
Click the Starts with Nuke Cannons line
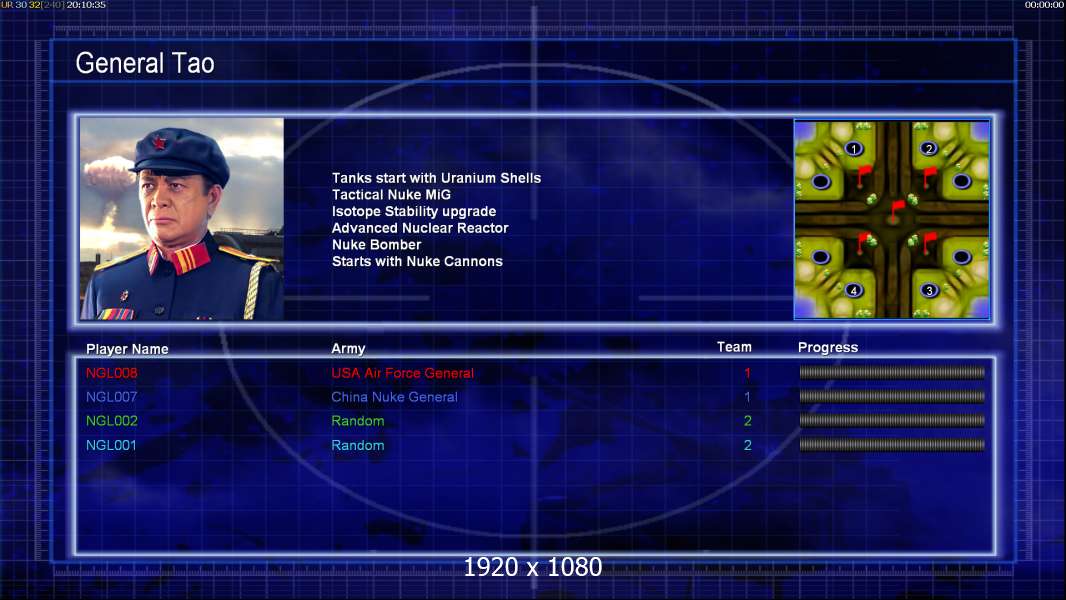[417, 262]
